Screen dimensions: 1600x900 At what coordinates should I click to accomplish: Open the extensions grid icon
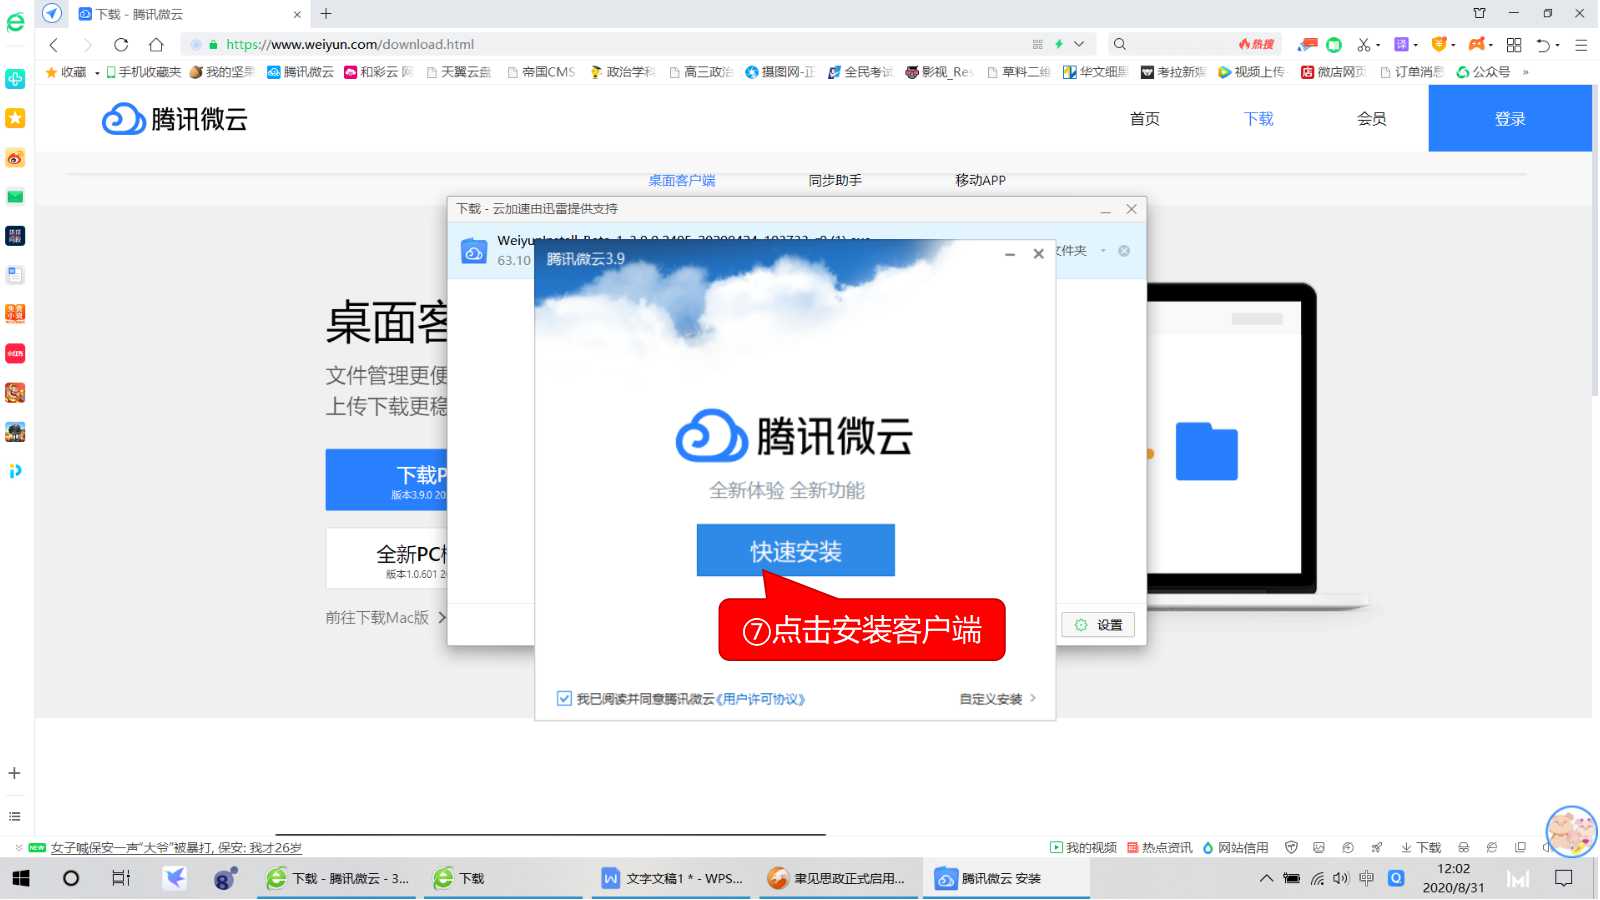coord(1514,44)
